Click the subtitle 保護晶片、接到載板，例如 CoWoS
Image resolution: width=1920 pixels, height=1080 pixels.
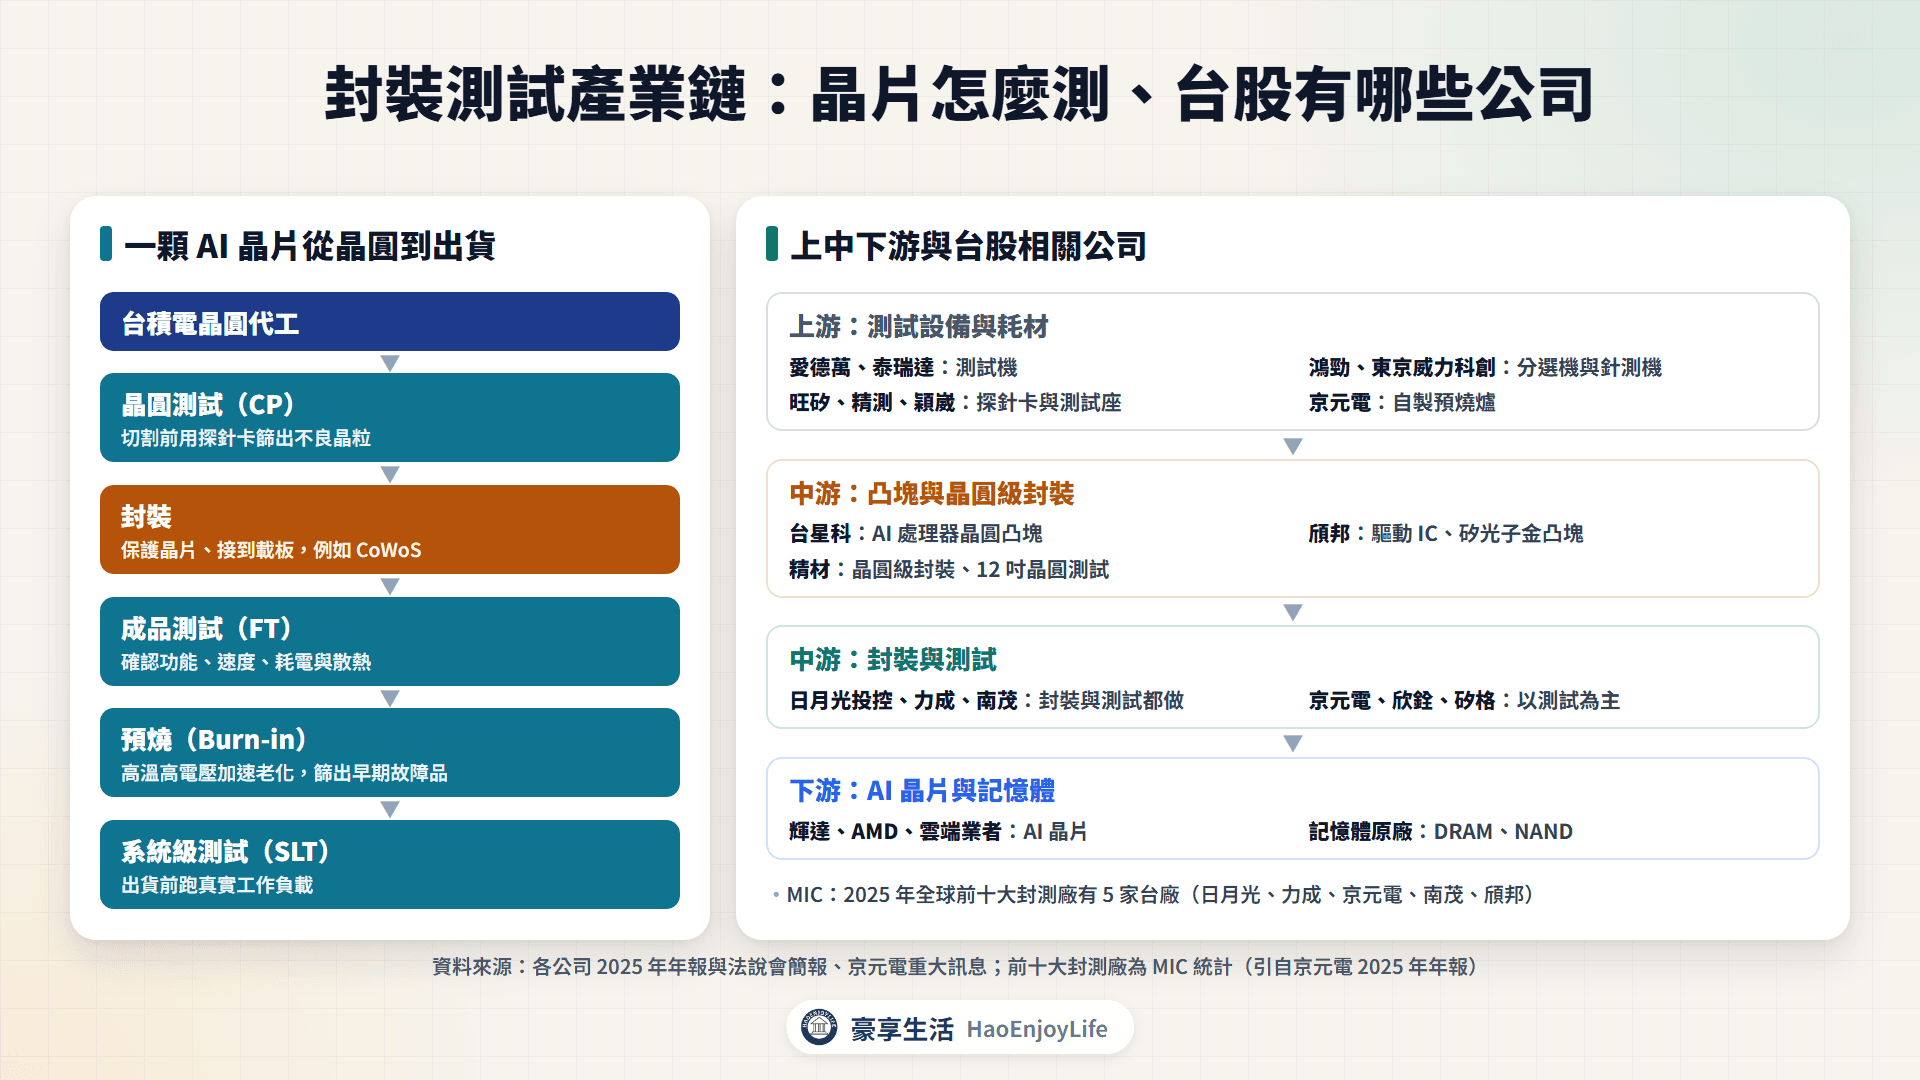click(x=271, y=550)
